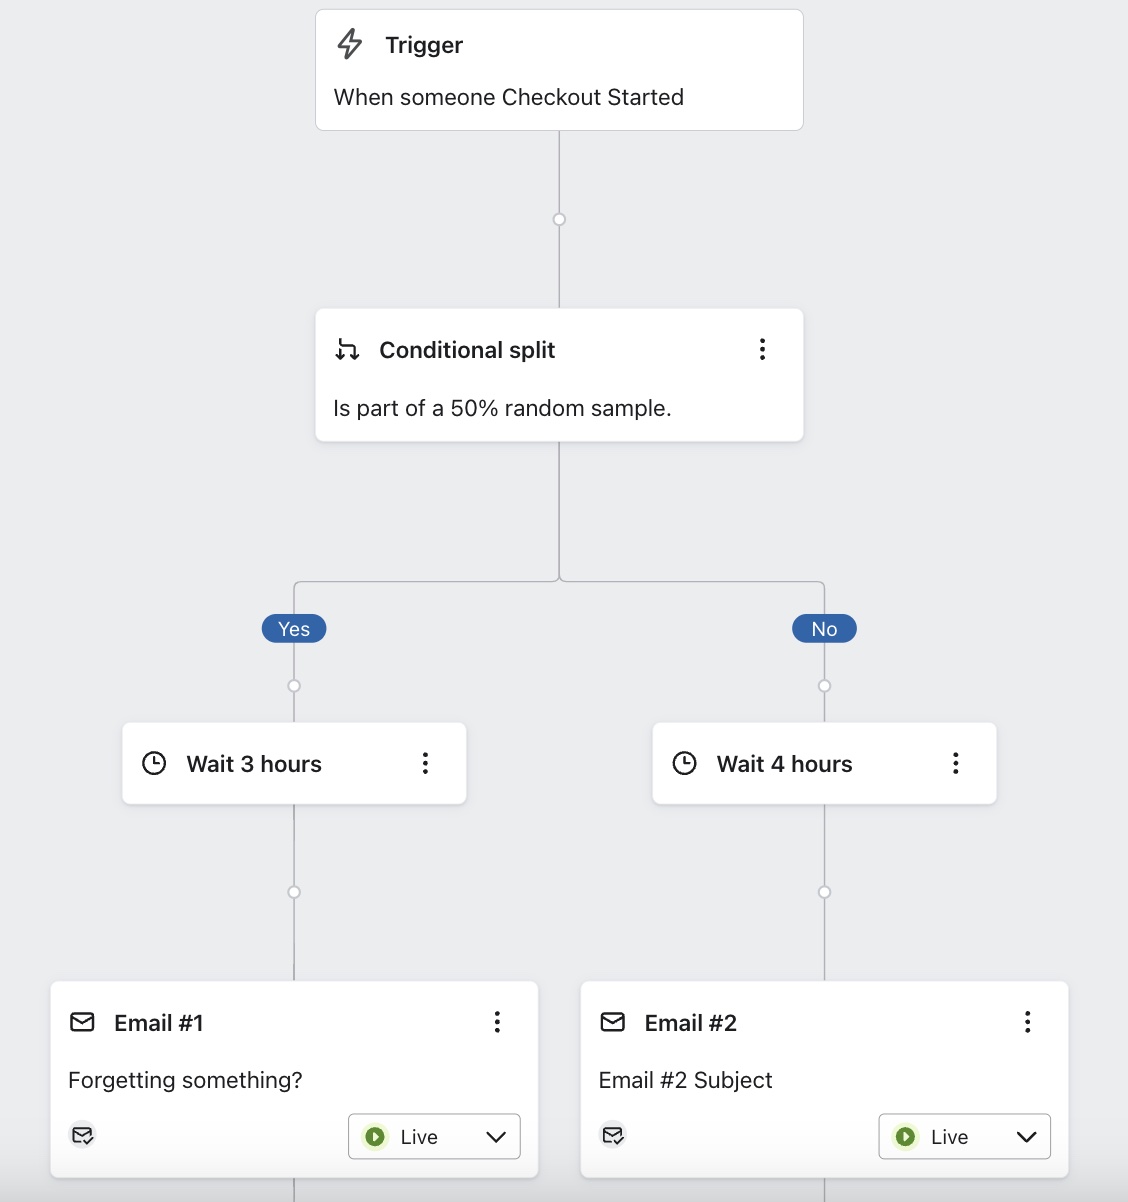Image resolution: width=1128 pixels, height=1202 pixels.
Task: Click the Email #2 smart sending icon
Action: pyautogui.click(x=613, y=1135)
